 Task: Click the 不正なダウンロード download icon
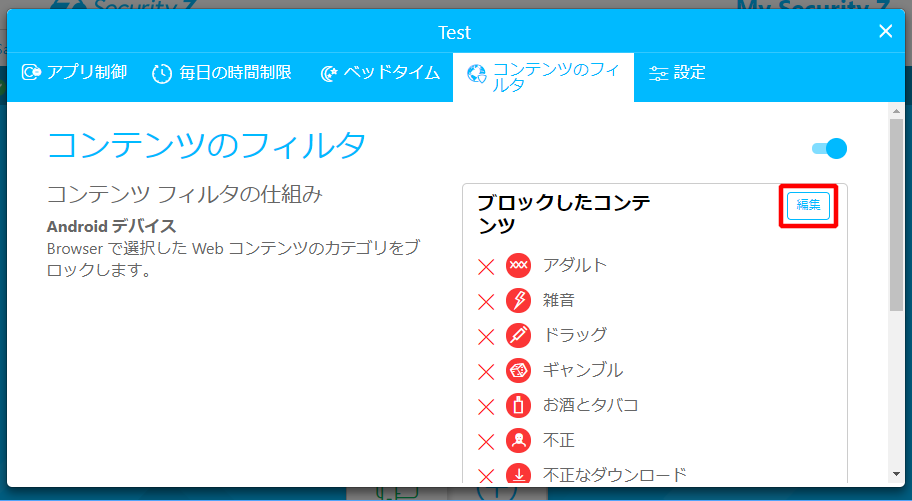(x=518, y=474)
